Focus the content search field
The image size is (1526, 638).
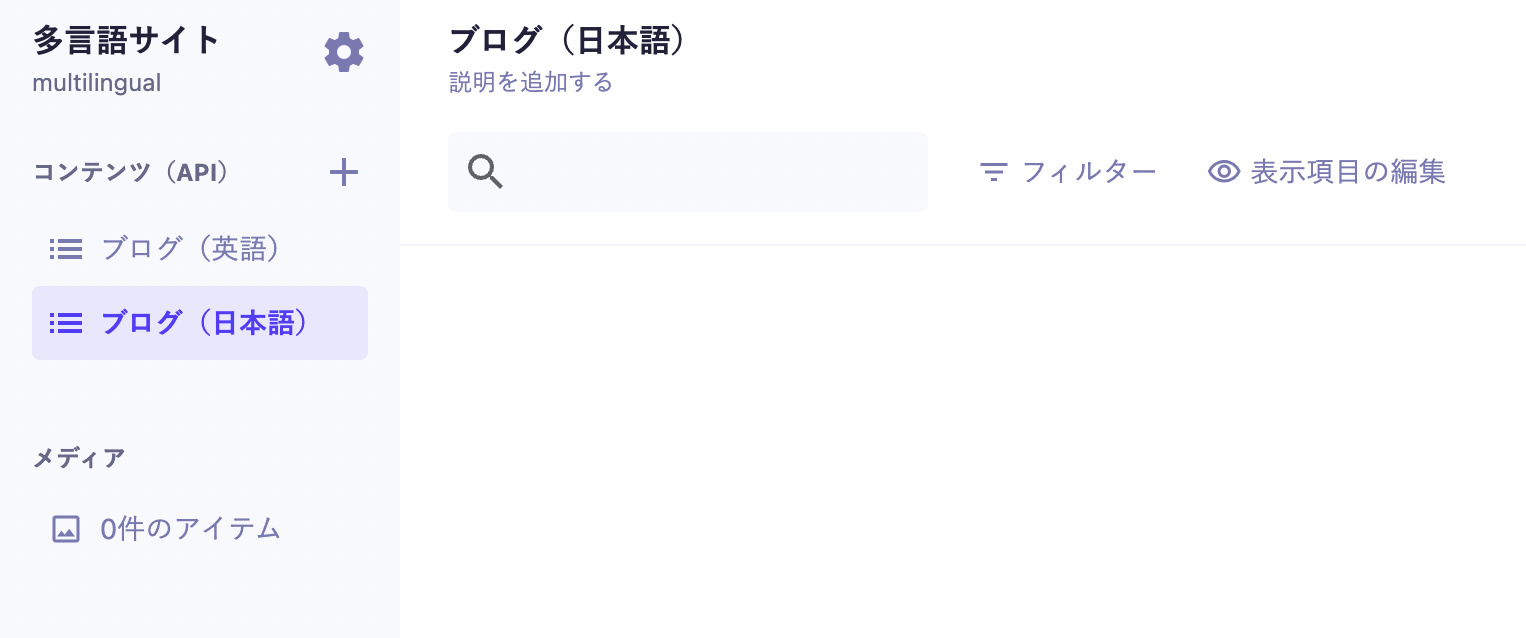pos(710,172)
